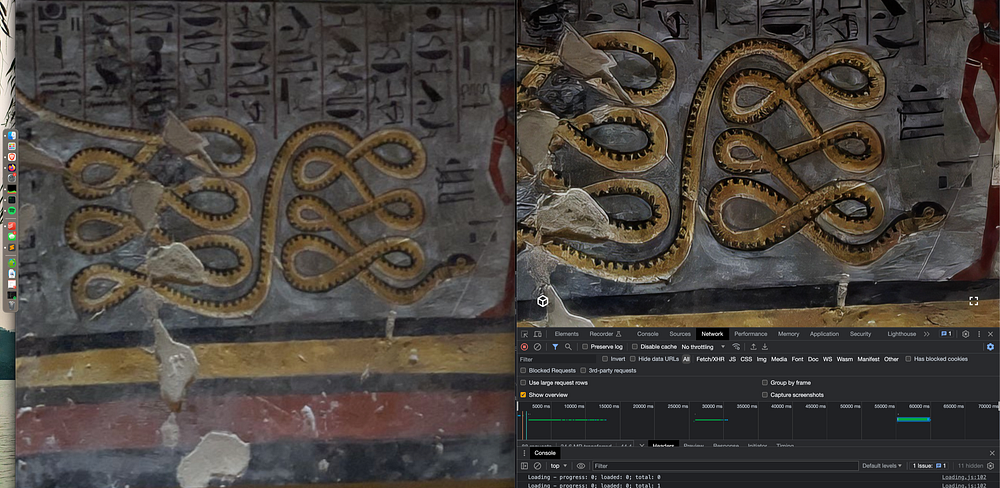Viewport: 1000px width, 488px height.
Task: Open DevTools settings gear icon
Action: coord(966,334)
